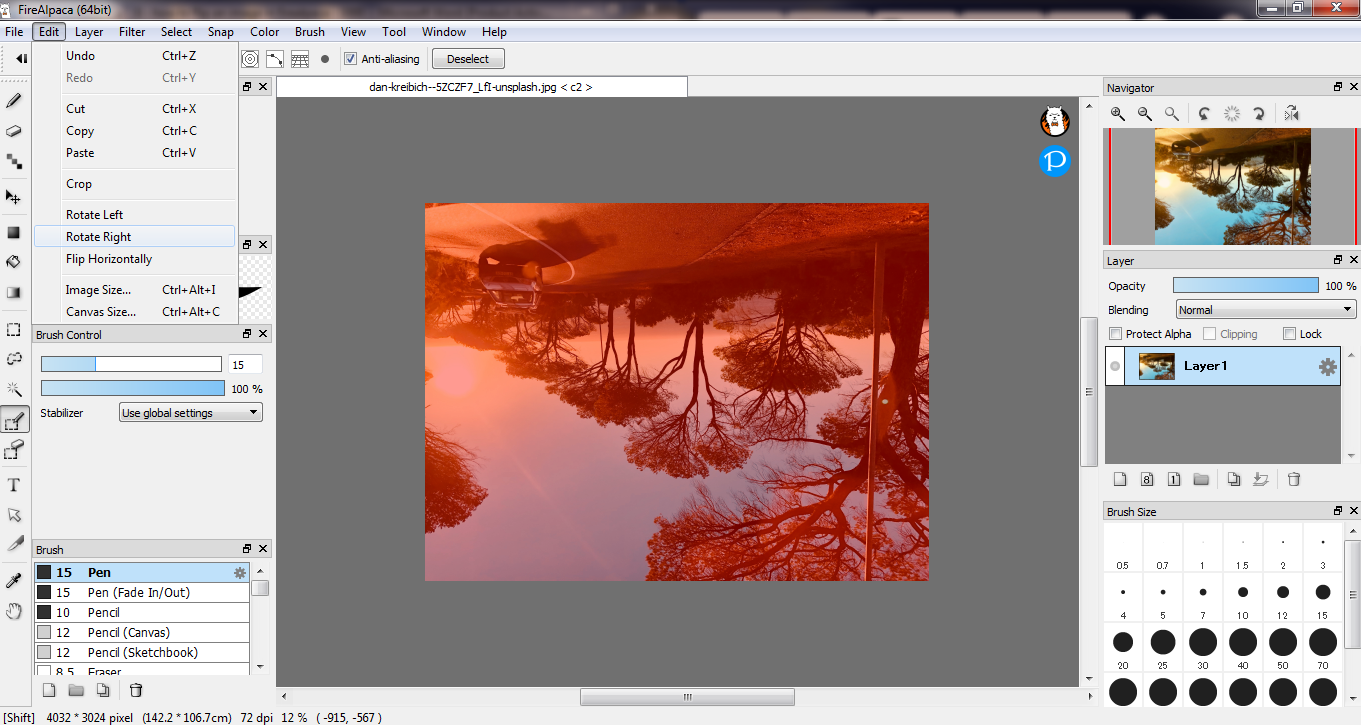Duplicate the layer in the Layer panel

[x=1234, y=480]
